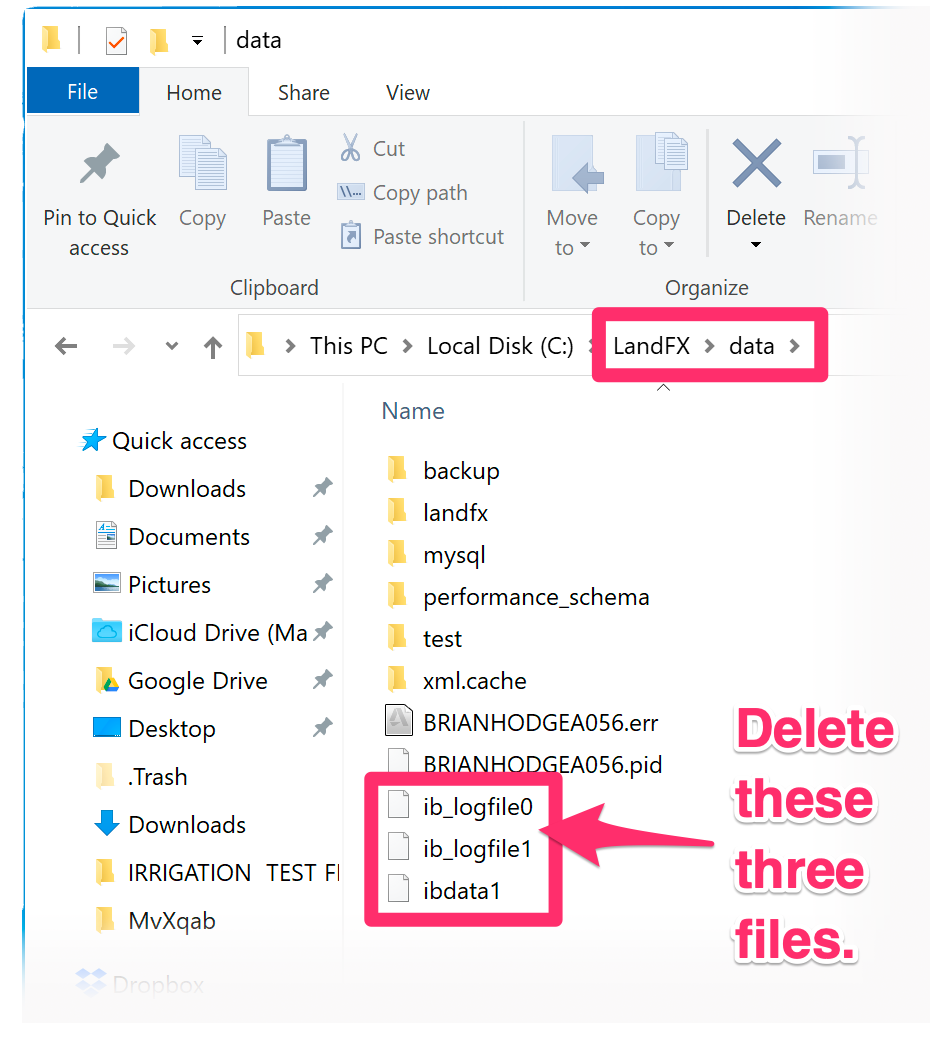This screenshot has width=930, height=1064.
Task: Open .Trash in navigation pane
Action: tap(141, 776)
